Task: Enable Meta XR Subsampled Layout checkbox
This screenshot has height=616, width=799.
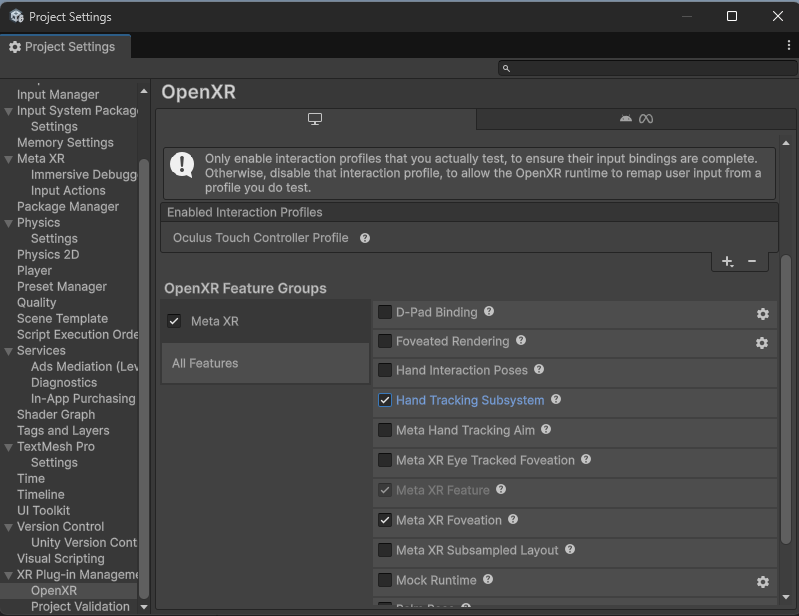Action: click(385, 550)
